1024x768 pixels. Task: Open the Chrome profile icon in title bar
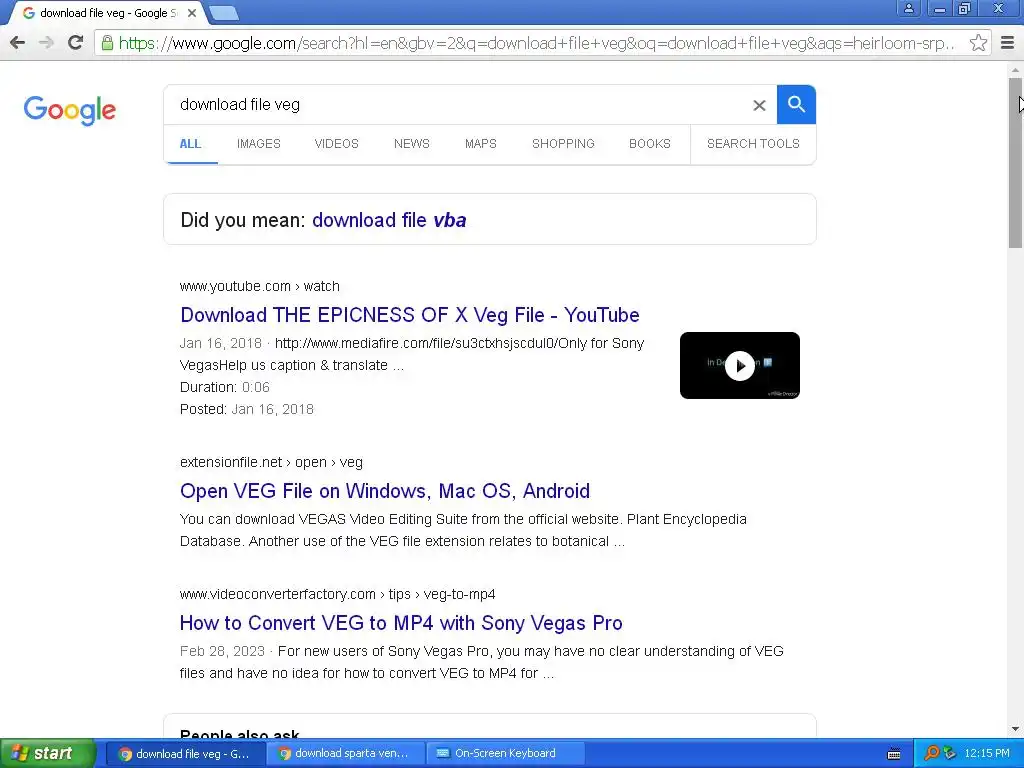908,8
